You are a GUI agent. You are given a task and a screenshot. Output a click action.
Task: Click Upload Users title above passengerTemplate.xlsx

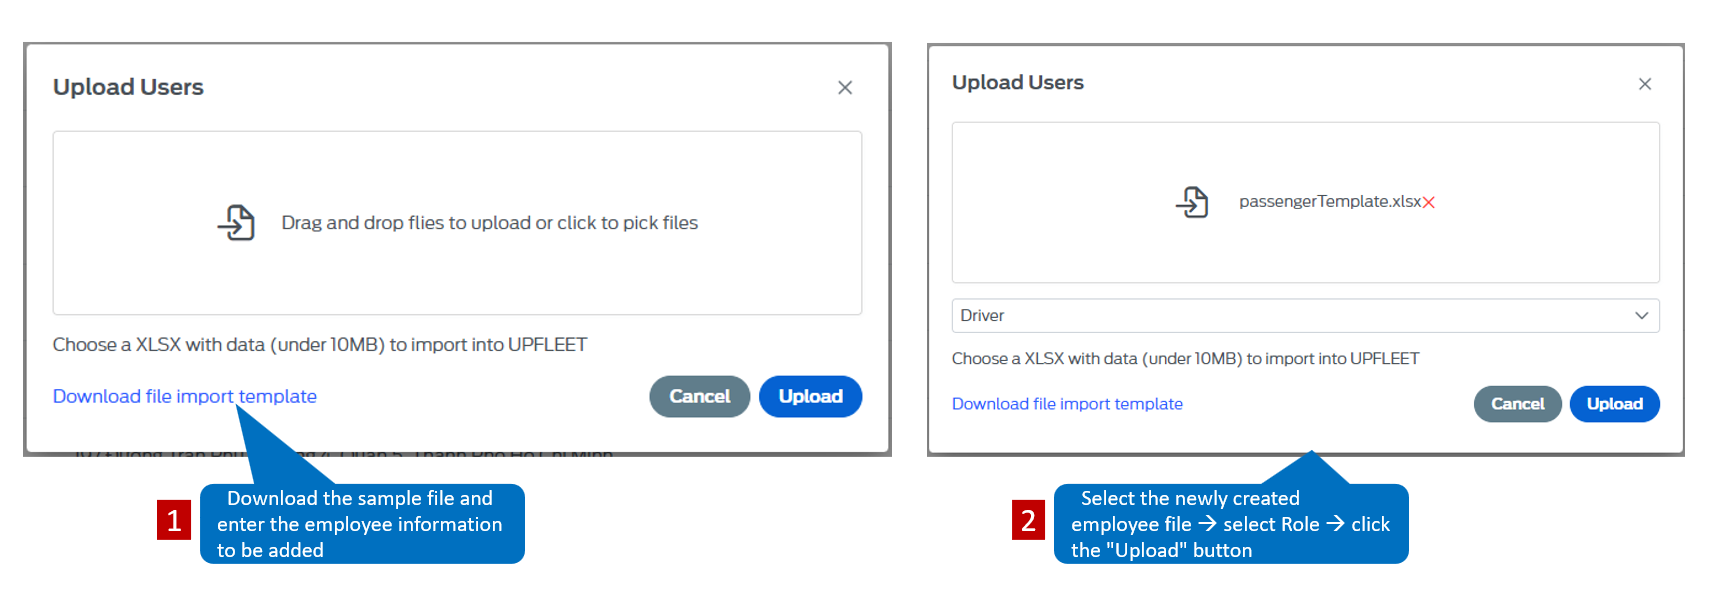click(x=1018, y=82)
